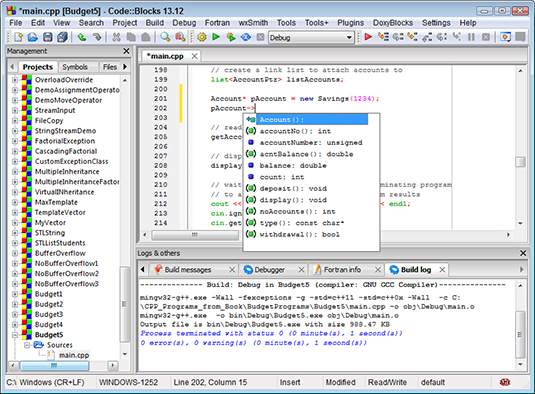Run the program with green arrow
Image resolution: width=535 pixels, height=394 pixels.
[x=216, y=37]
